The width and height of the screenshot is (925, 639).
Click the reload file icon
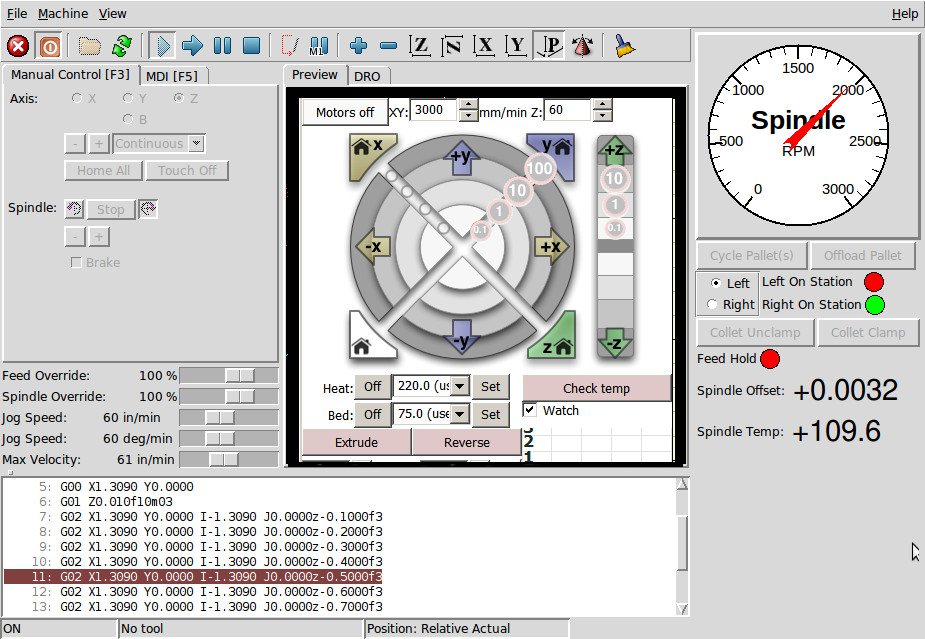pos(122,45)
